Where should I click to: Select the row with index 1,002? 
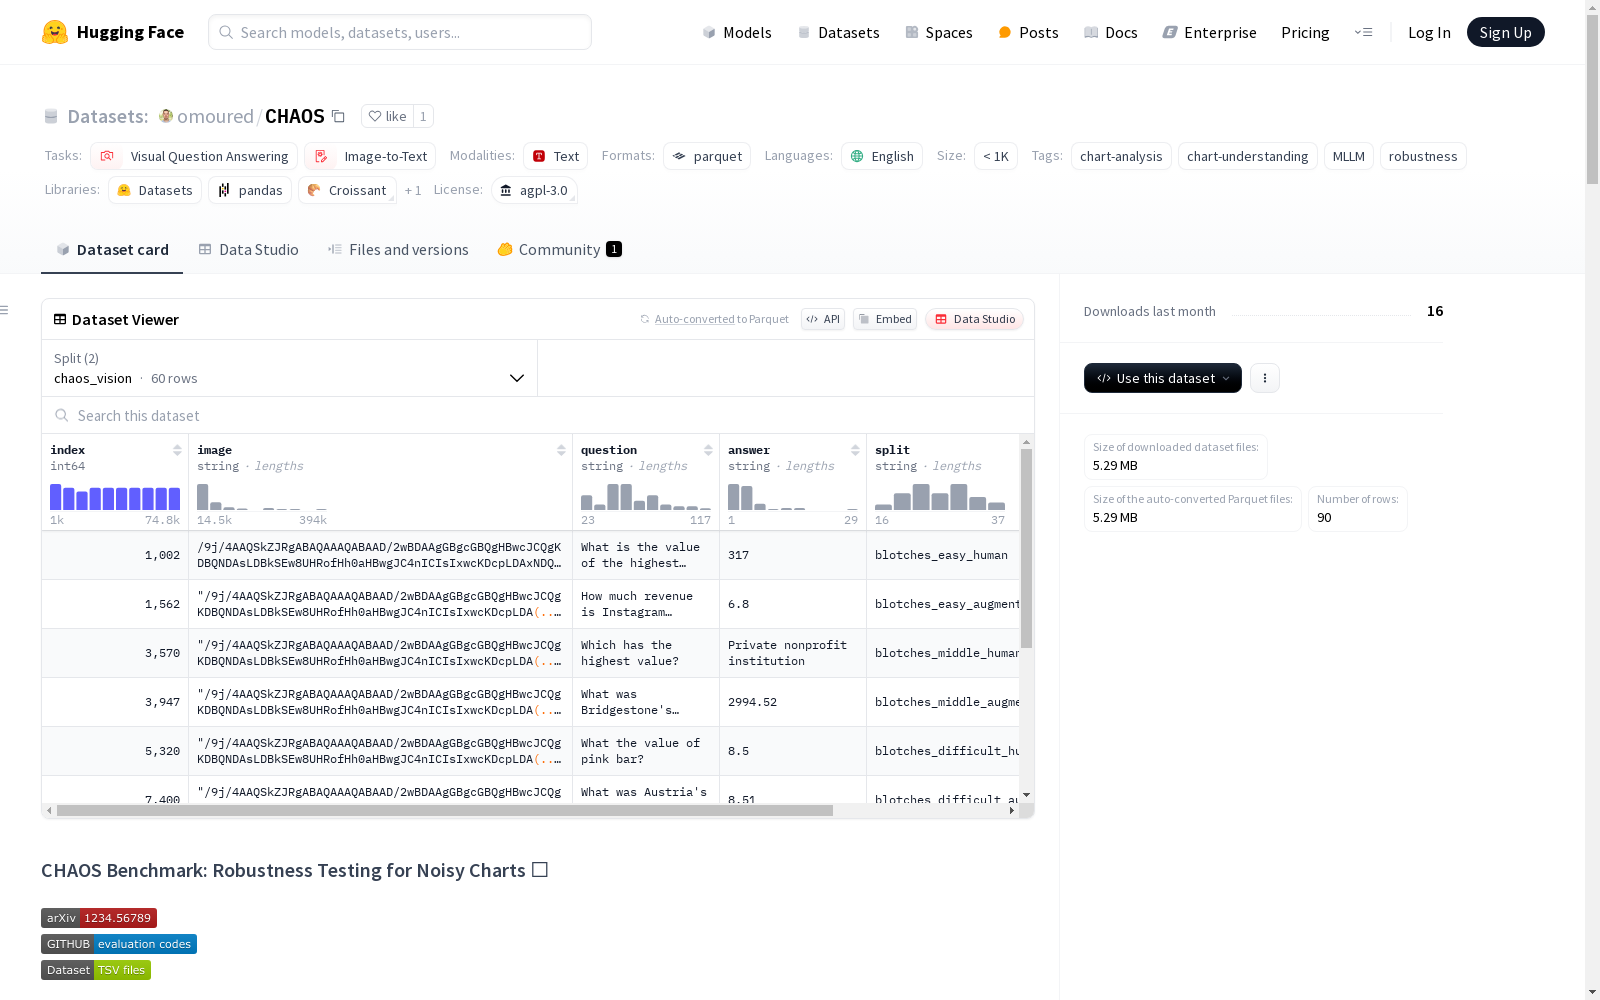click(531, 555)
